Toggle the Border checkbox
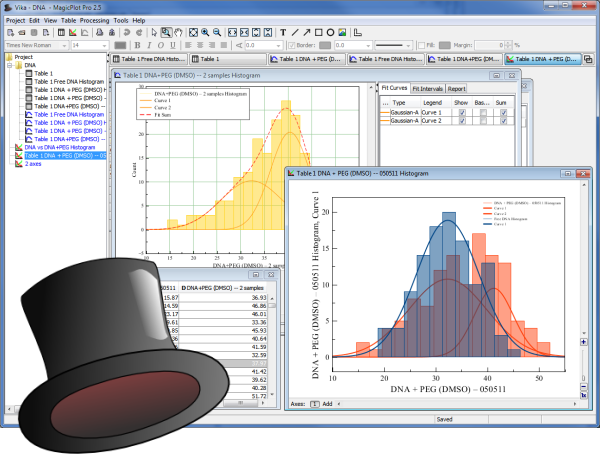The image size is (600, 470). point(292,46)
